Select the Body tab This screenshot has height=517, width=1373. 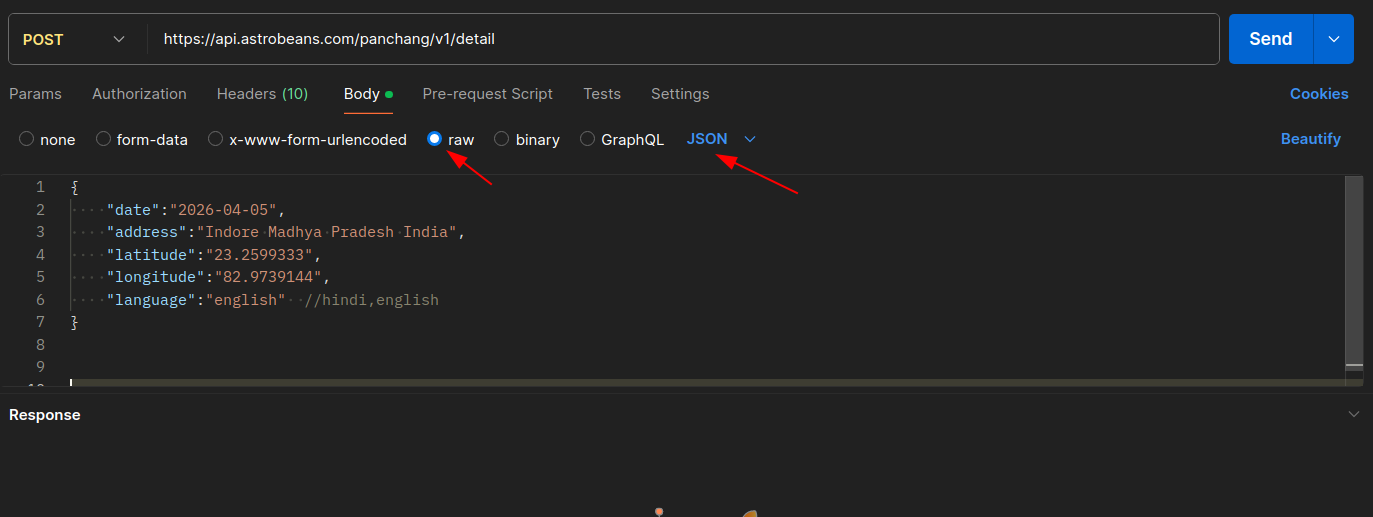(x=362, y=94)
